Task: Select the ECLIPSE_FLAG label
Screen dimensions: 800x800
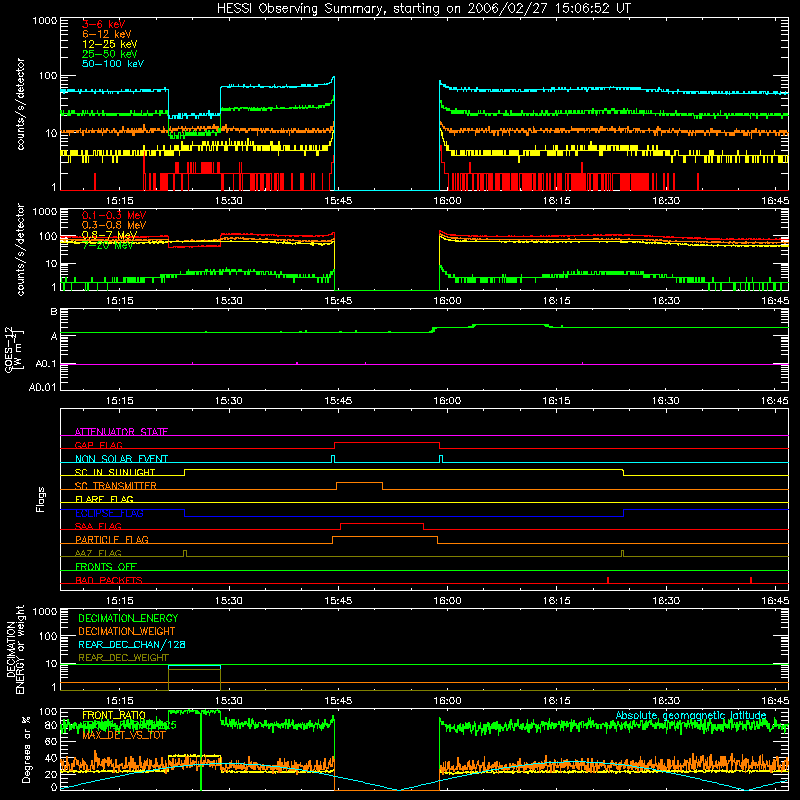Action: [x=109, y=513]
